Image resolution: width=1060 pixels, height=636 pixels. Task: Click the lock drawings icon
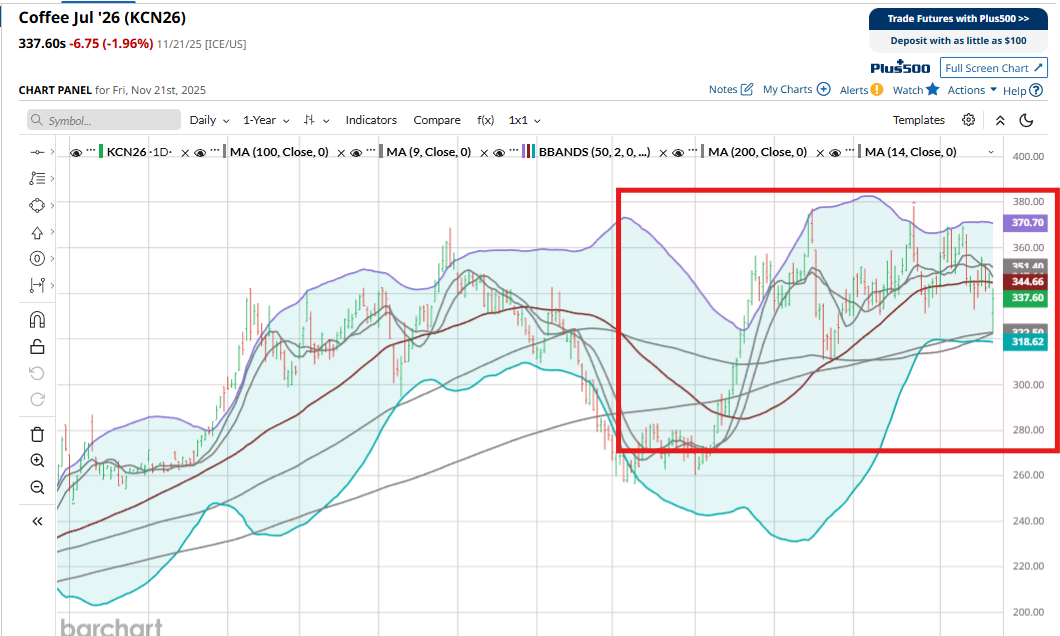pos(37,347)
